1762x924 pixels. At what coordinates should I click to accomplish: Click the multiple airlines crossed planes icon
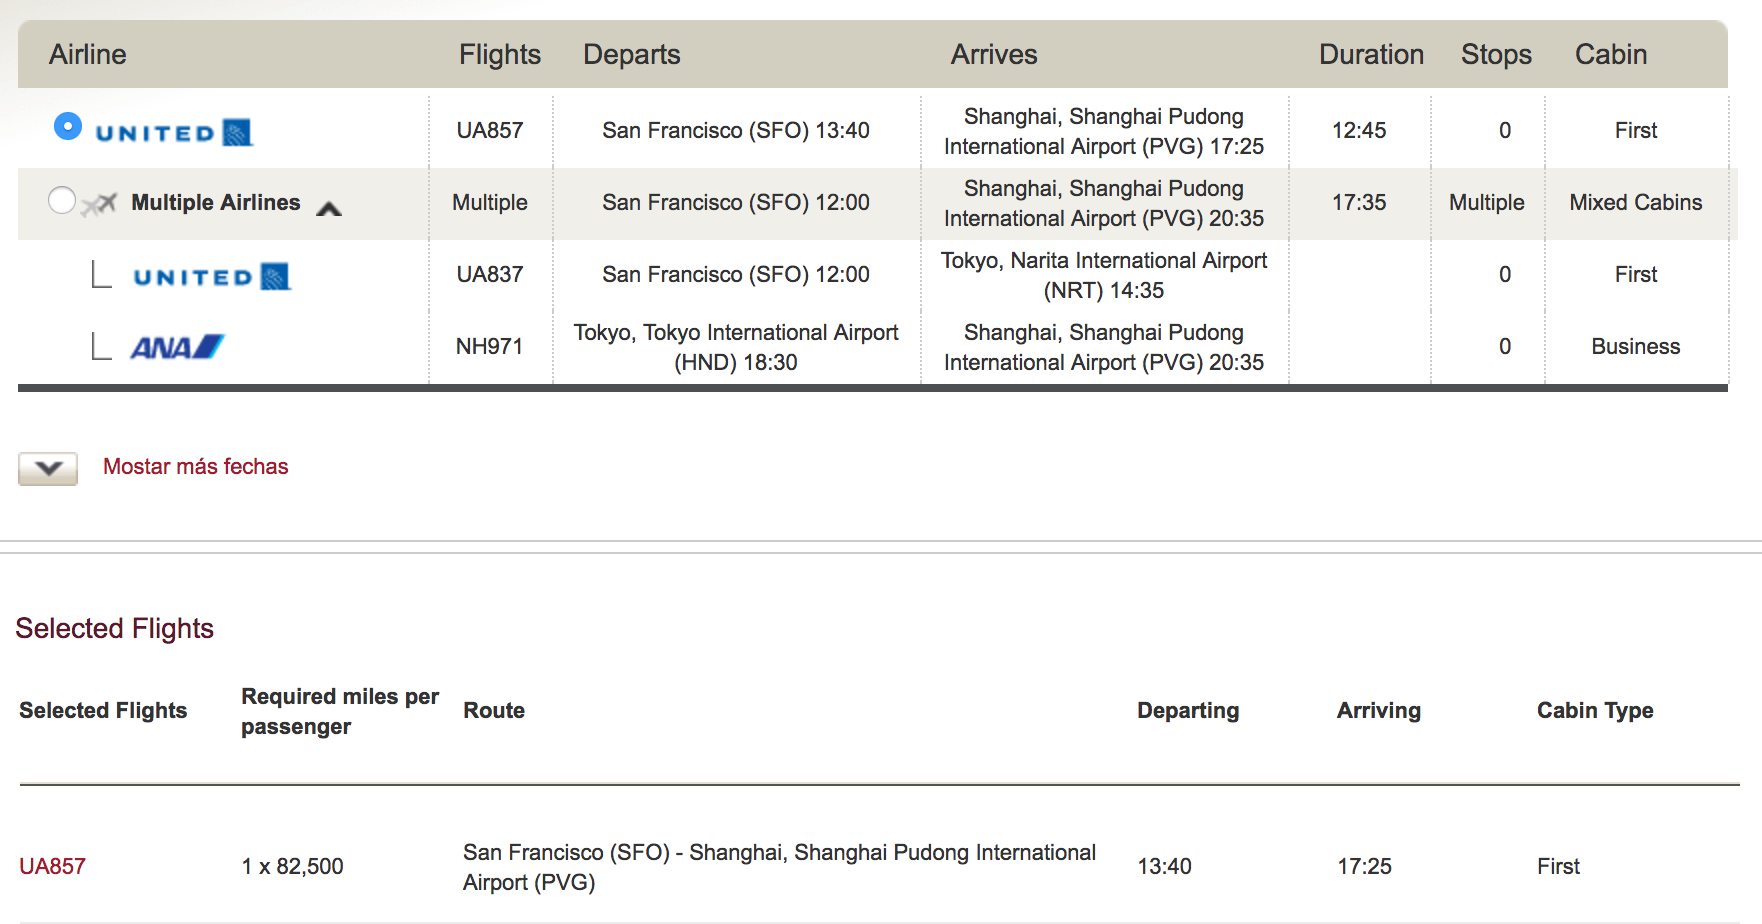(100, 204)
